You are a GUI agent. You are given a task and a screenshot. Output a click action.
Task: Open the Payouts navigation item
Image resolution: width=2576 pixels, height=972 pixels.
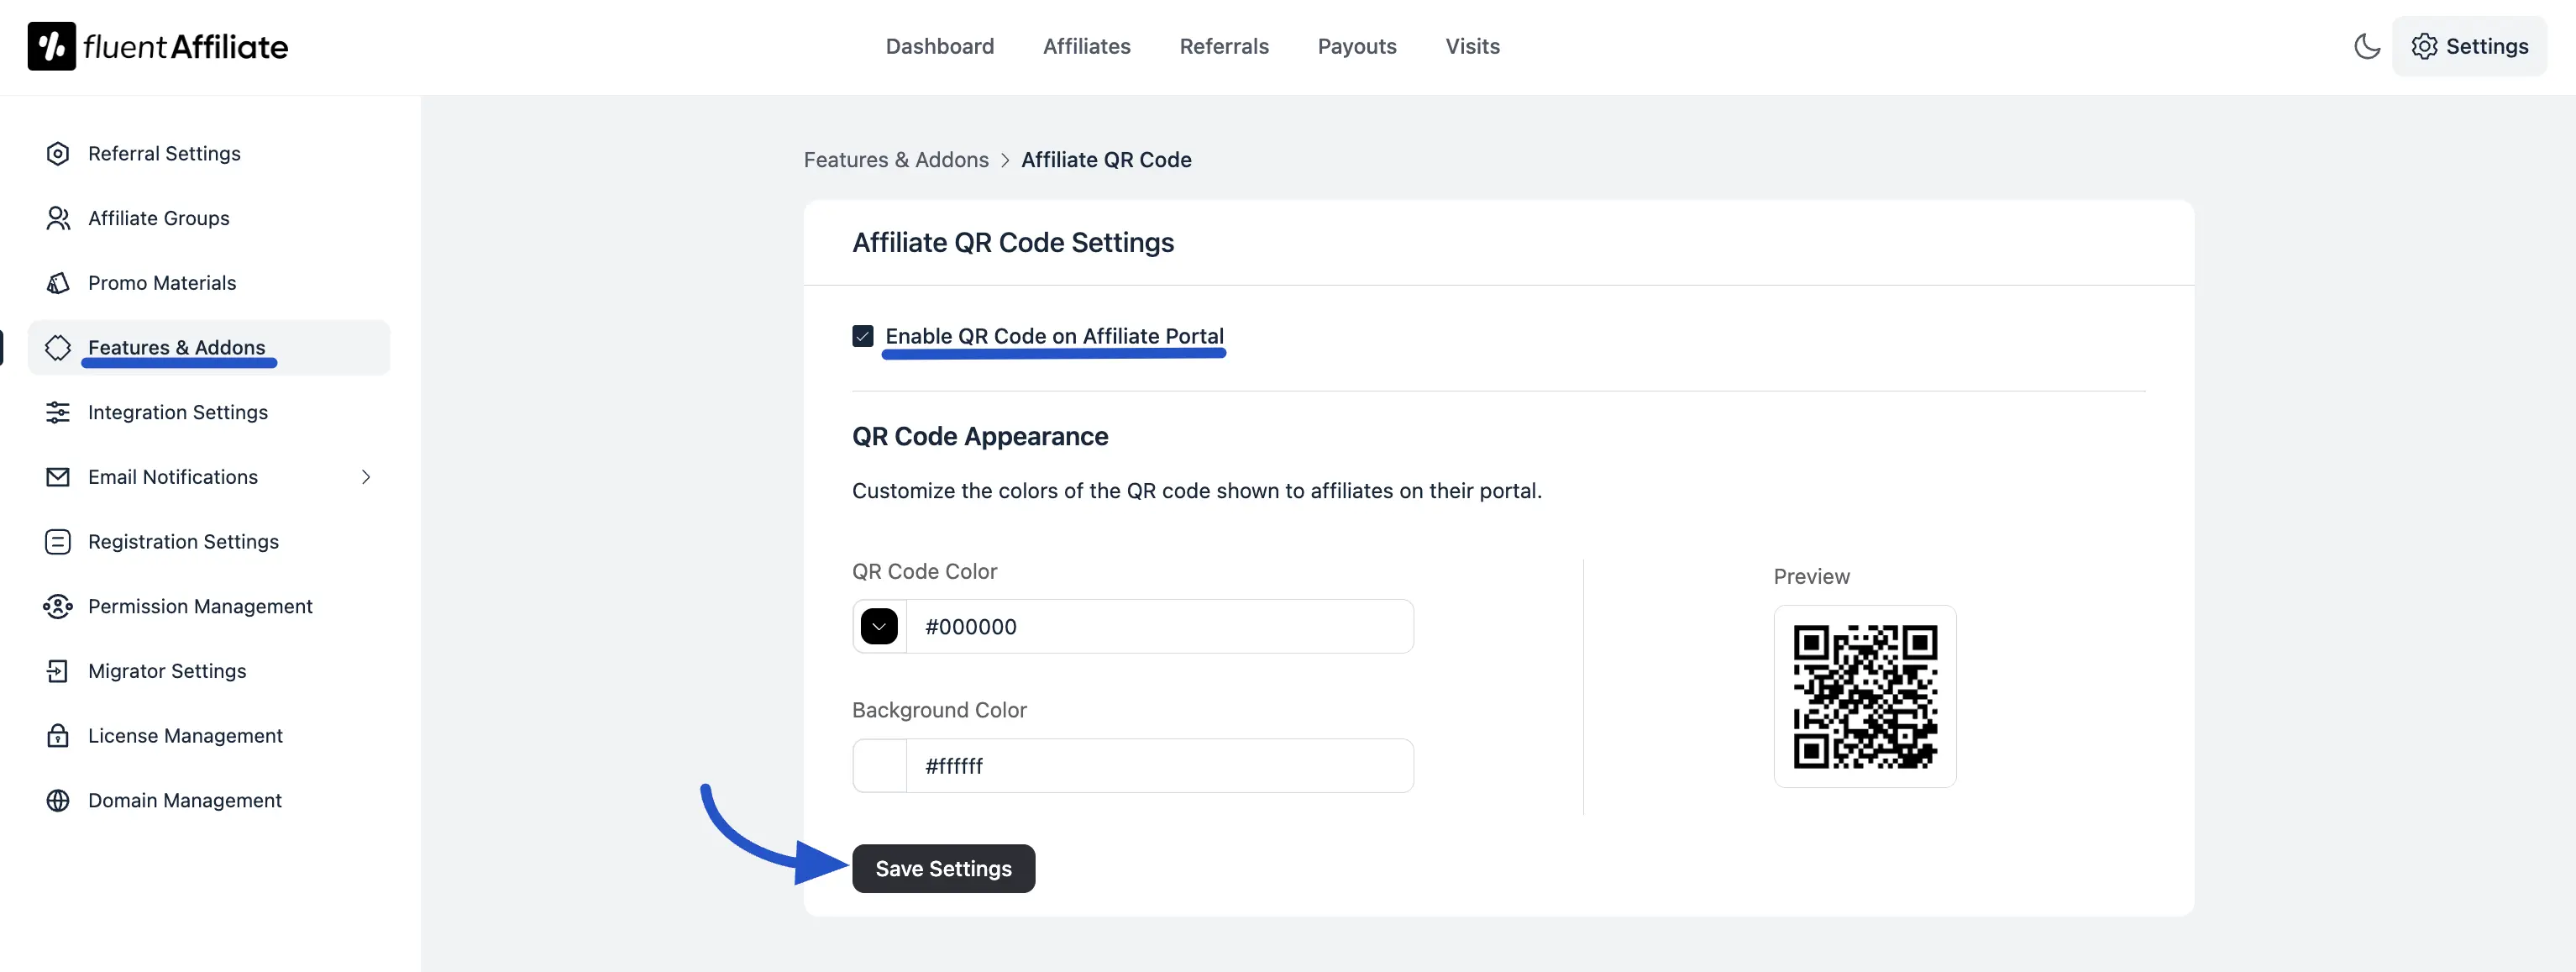[x=1356, y=46]
